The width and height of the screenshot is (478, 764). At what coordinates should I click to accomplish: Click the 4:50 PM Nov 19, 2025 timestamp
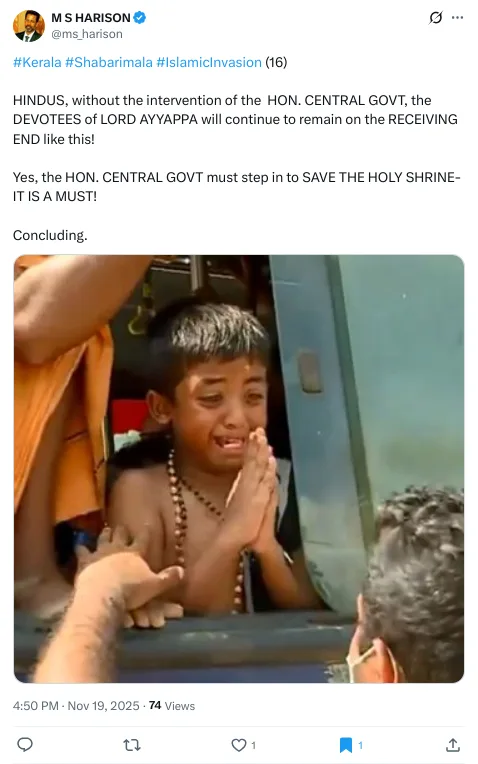(x=76, y=706)
